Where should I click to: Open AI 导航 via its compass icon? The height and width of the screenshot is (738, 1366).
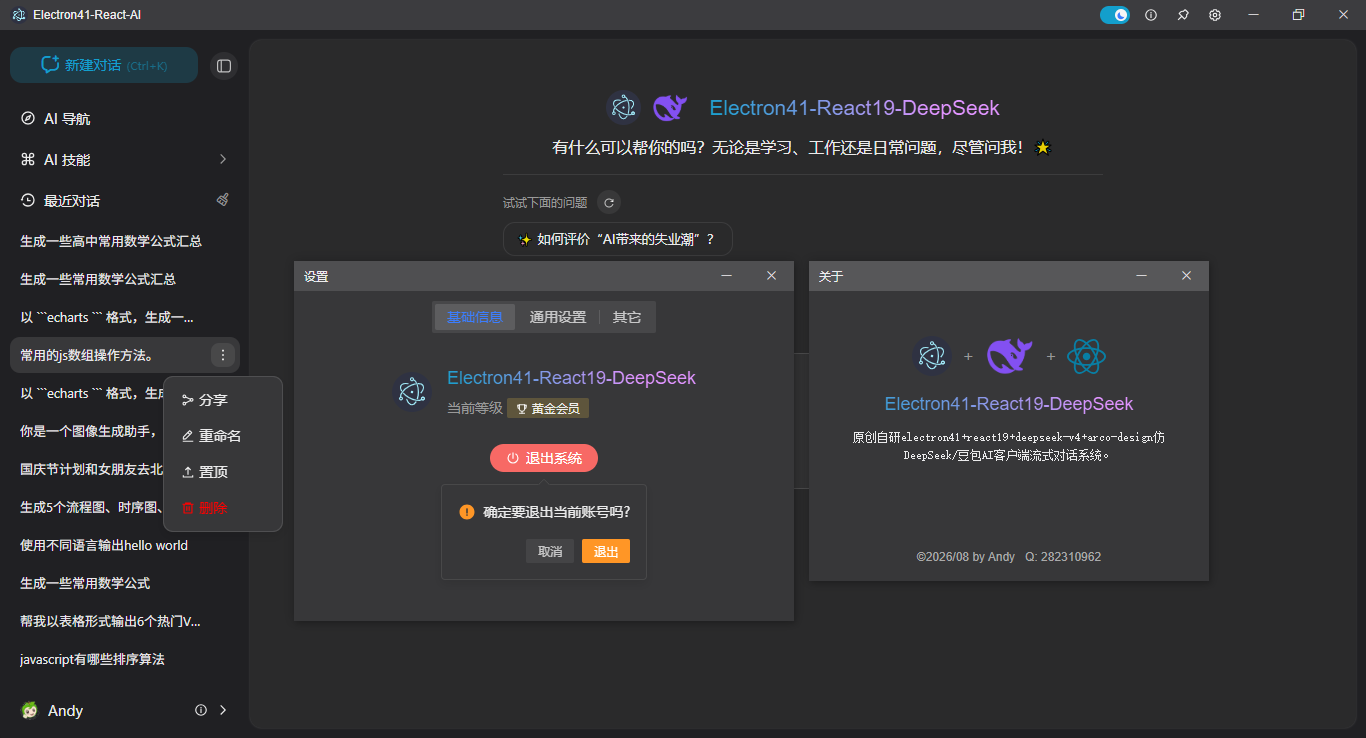pos(28,118)
